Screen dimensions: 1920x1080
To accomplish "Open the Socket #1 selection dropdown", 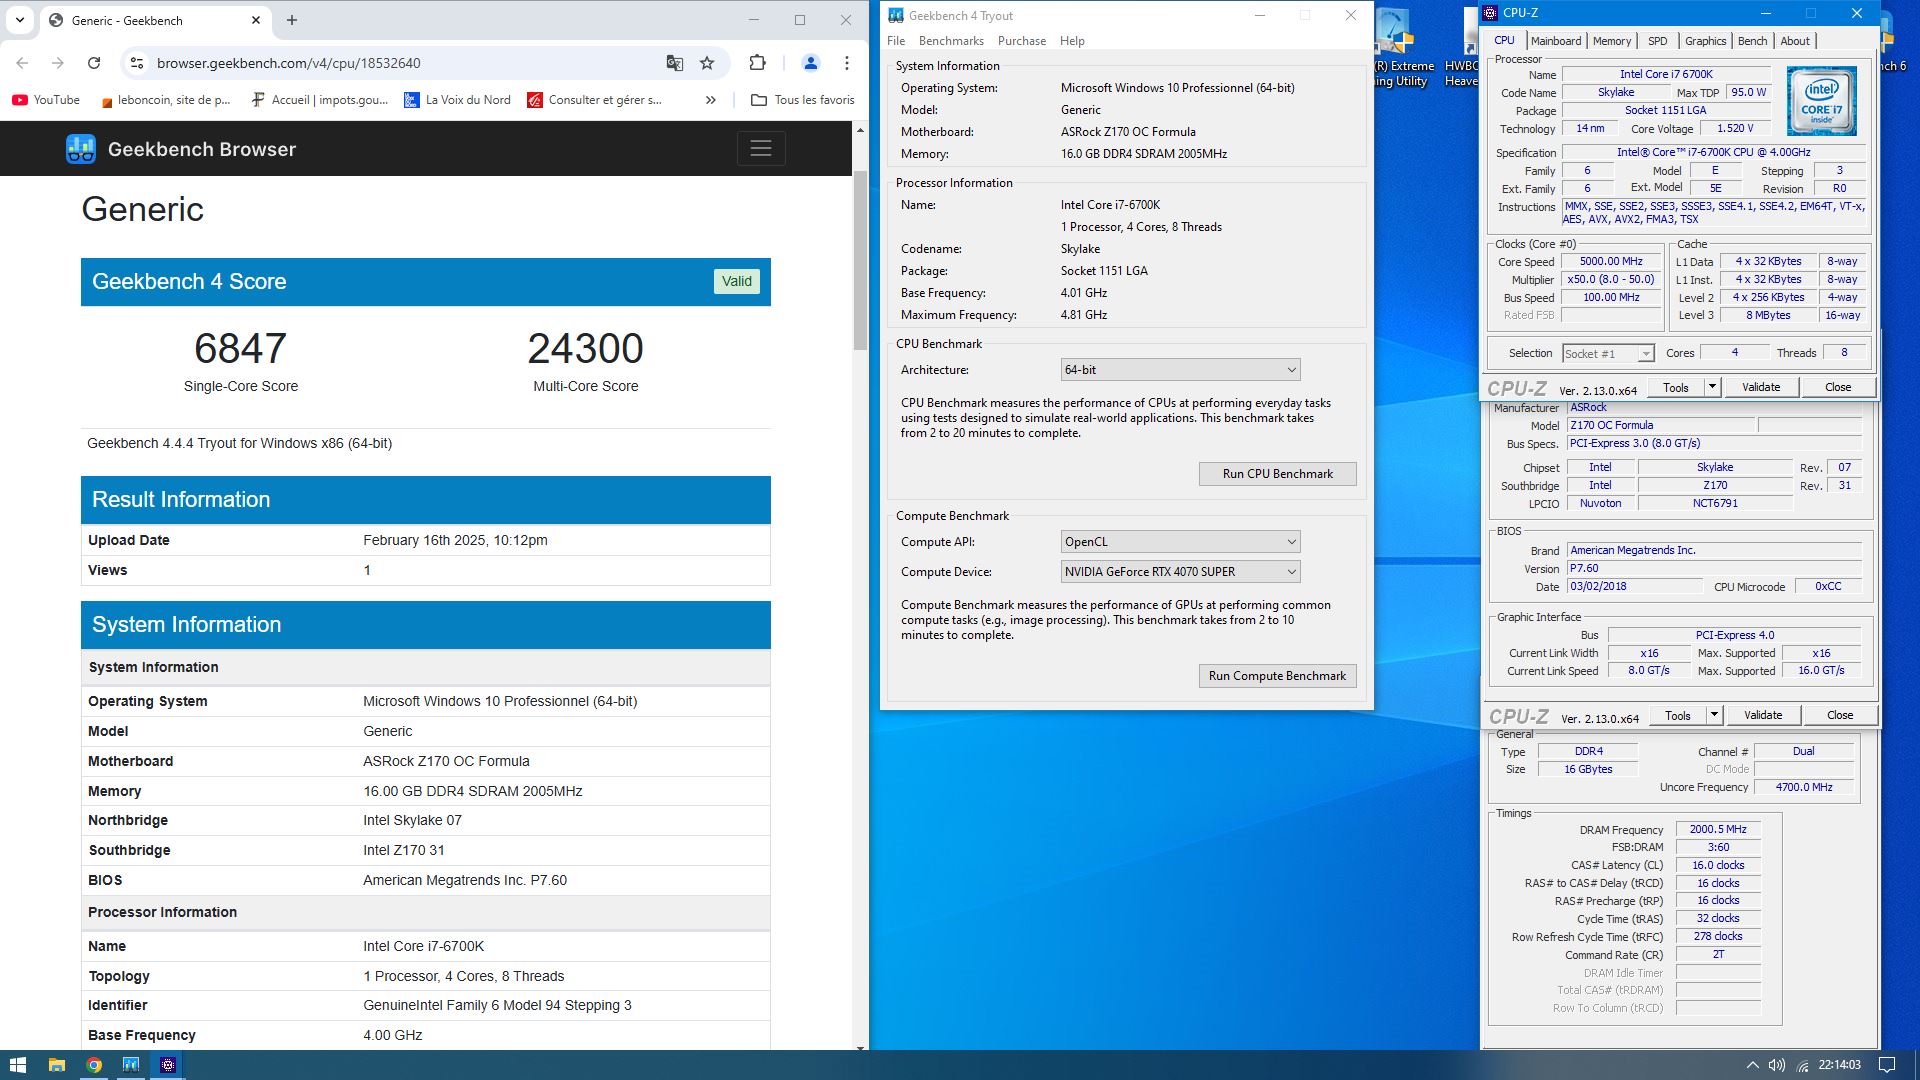I will click(1608, 354).
